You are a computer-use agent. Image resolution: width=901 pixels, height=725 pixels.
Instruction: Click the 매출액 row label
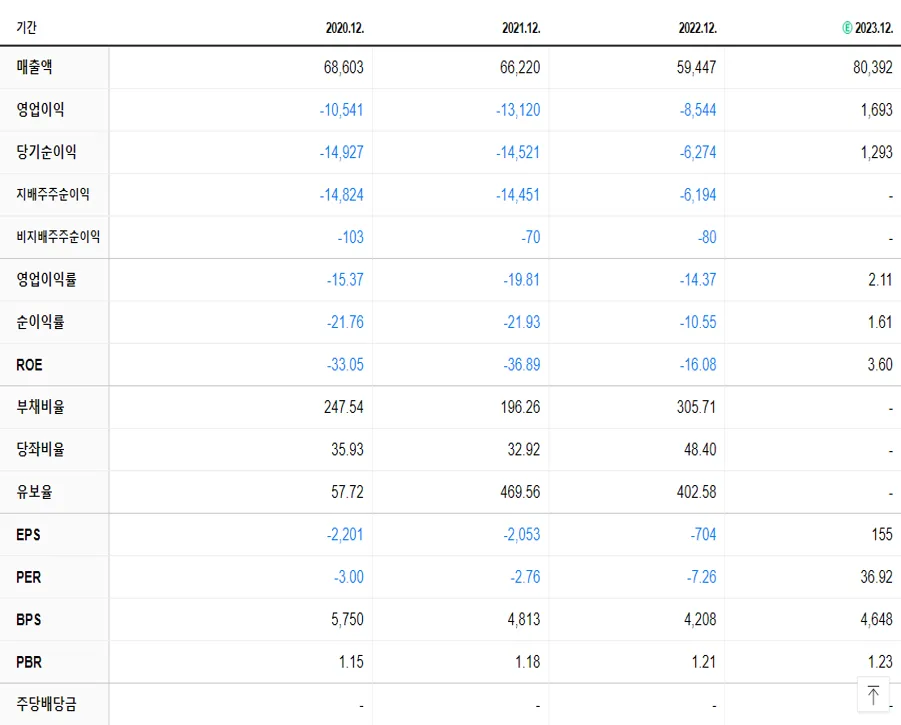pyautogui.click(x=34, y=67)
